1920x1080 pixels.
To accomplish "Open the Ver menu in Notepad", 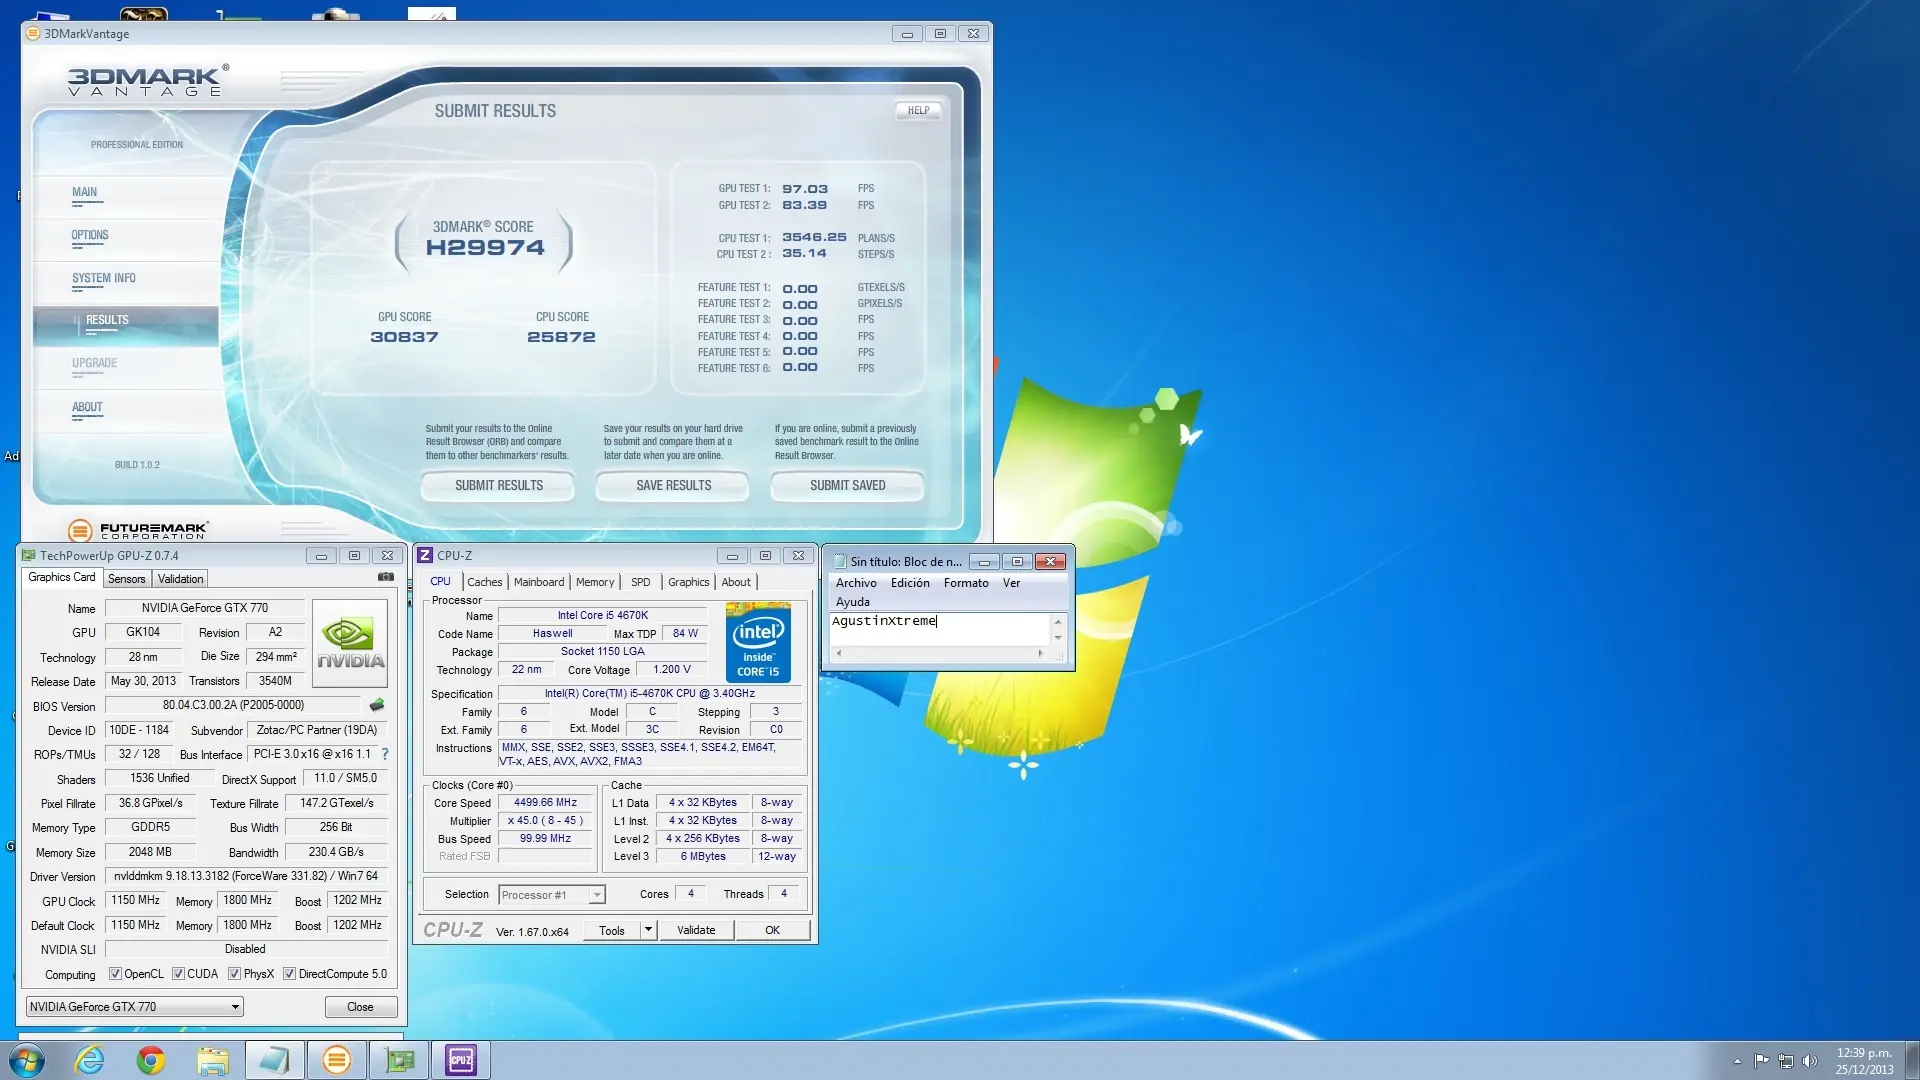I will (1011, 583).
